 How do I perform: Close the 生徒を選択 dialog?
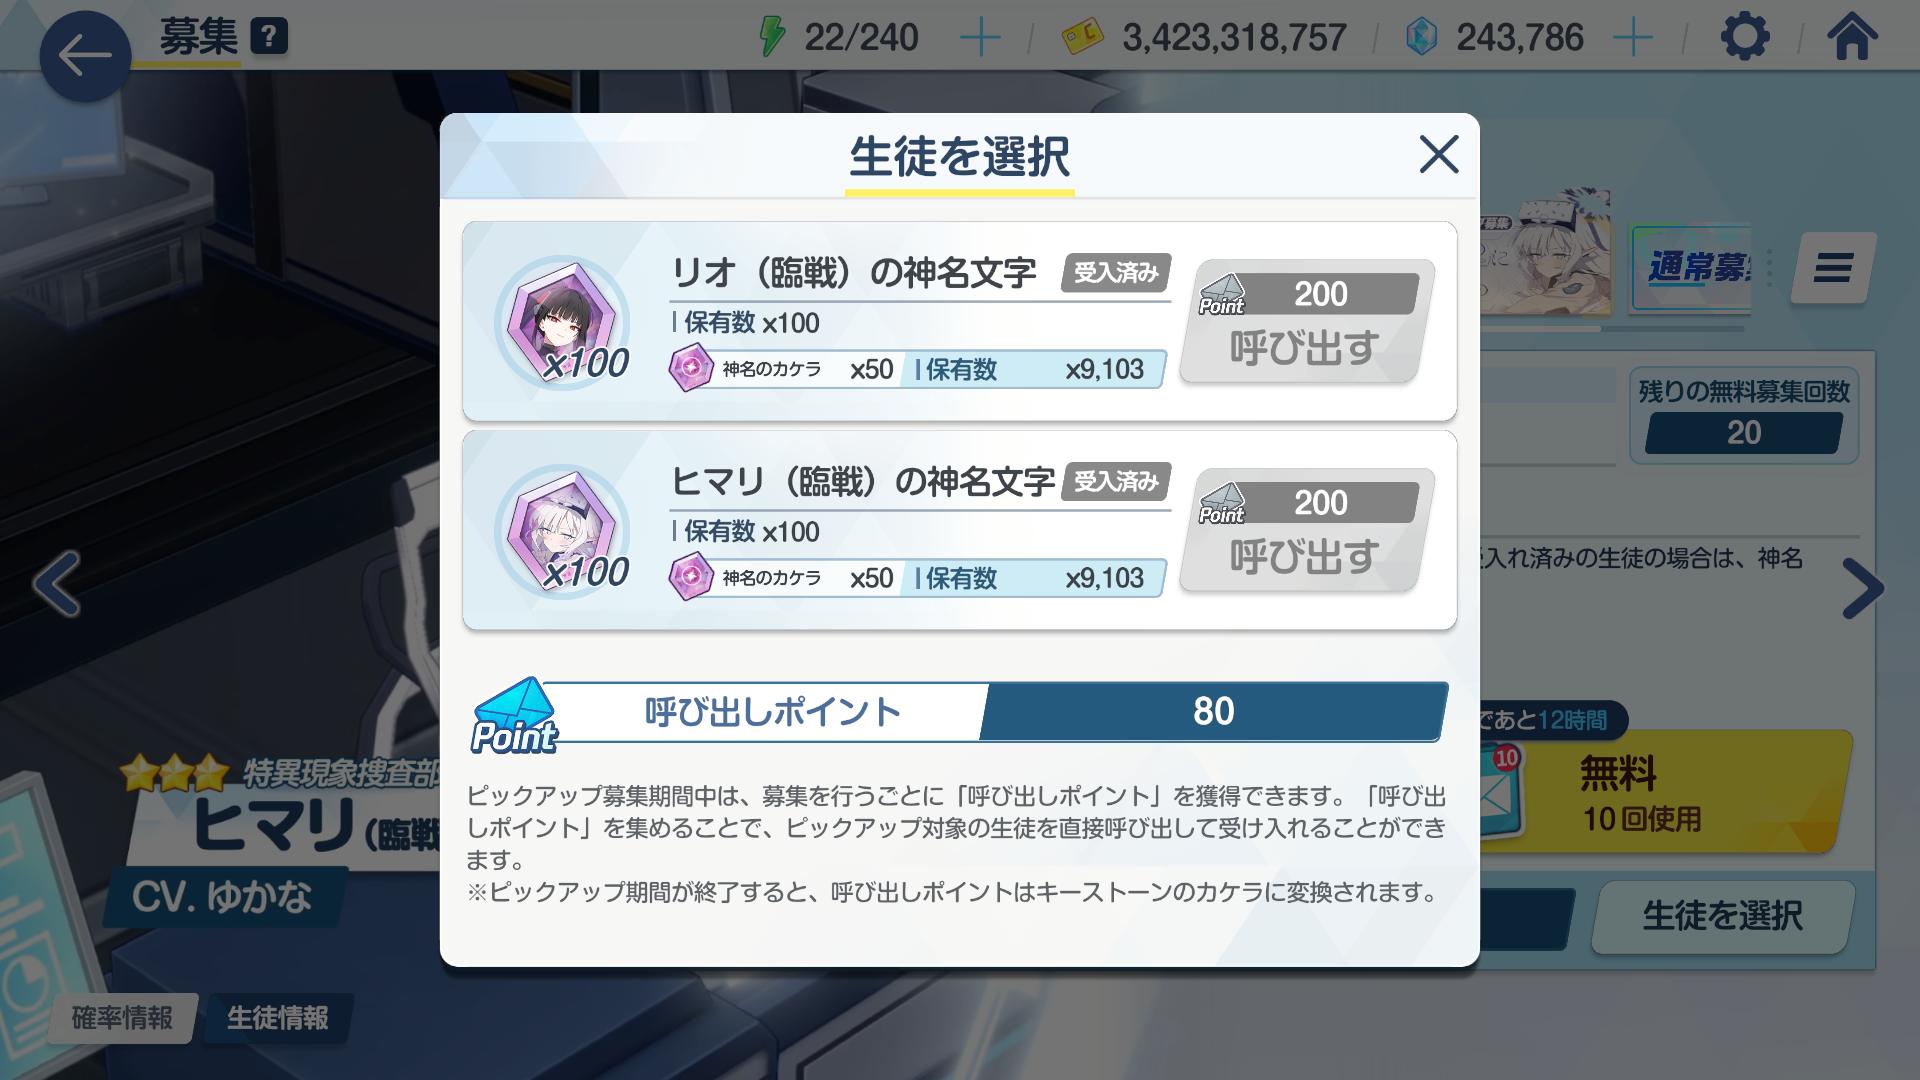[1439, 154]
